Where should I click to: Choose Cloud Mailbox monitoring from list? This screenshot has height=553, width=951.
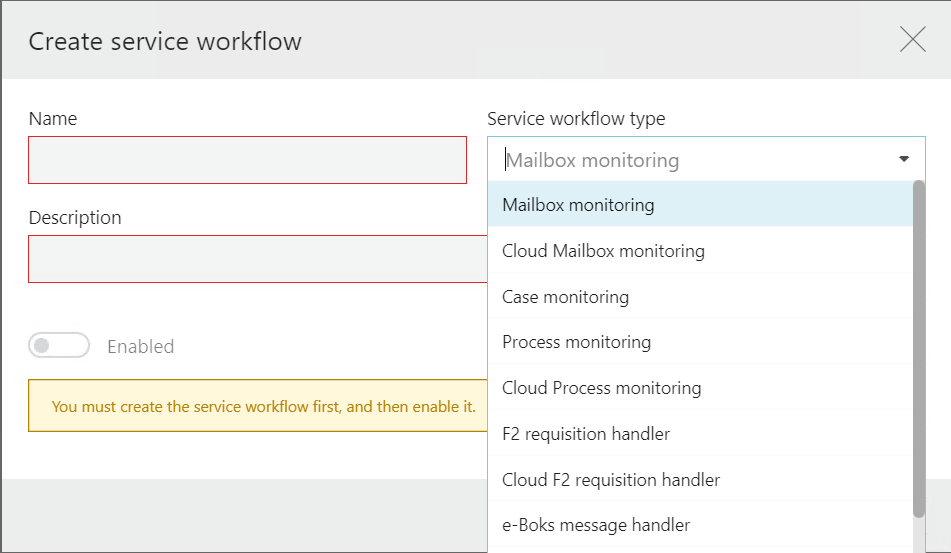pyautogui.click(x=701, y=251)
